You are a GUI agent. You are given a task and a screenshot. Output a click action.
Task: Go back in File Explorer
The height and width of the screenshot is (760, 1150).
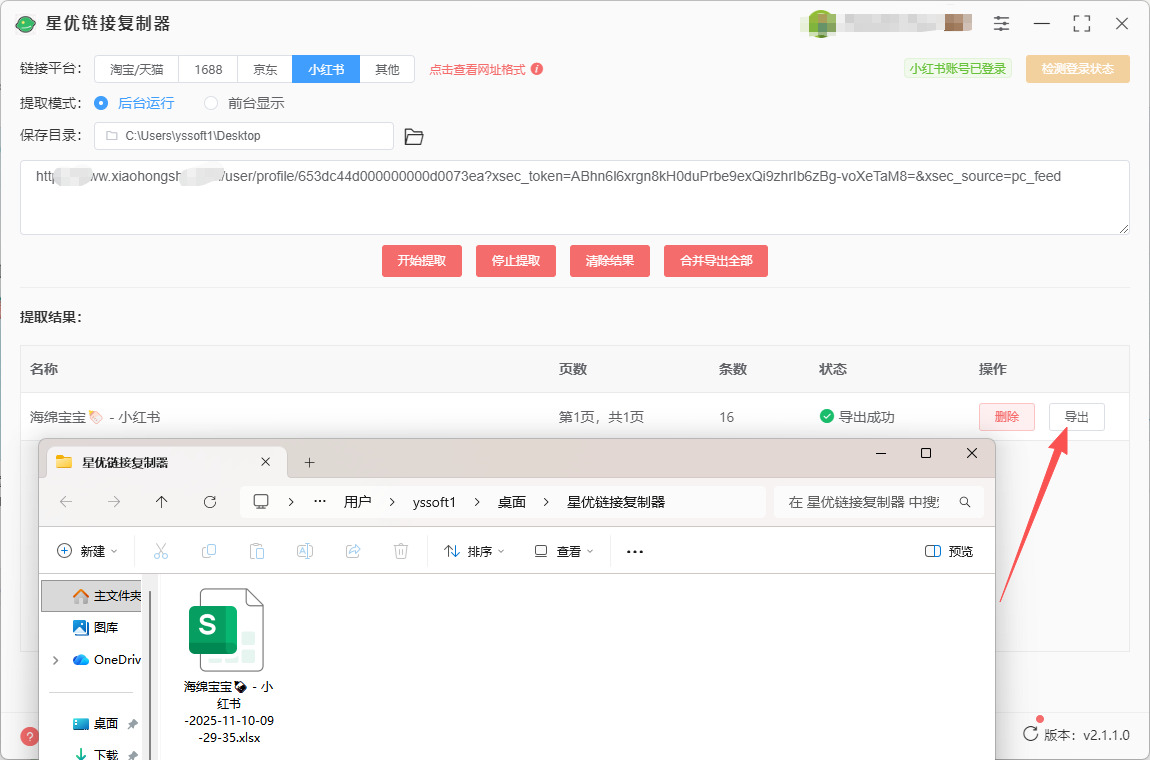(66, 502)
